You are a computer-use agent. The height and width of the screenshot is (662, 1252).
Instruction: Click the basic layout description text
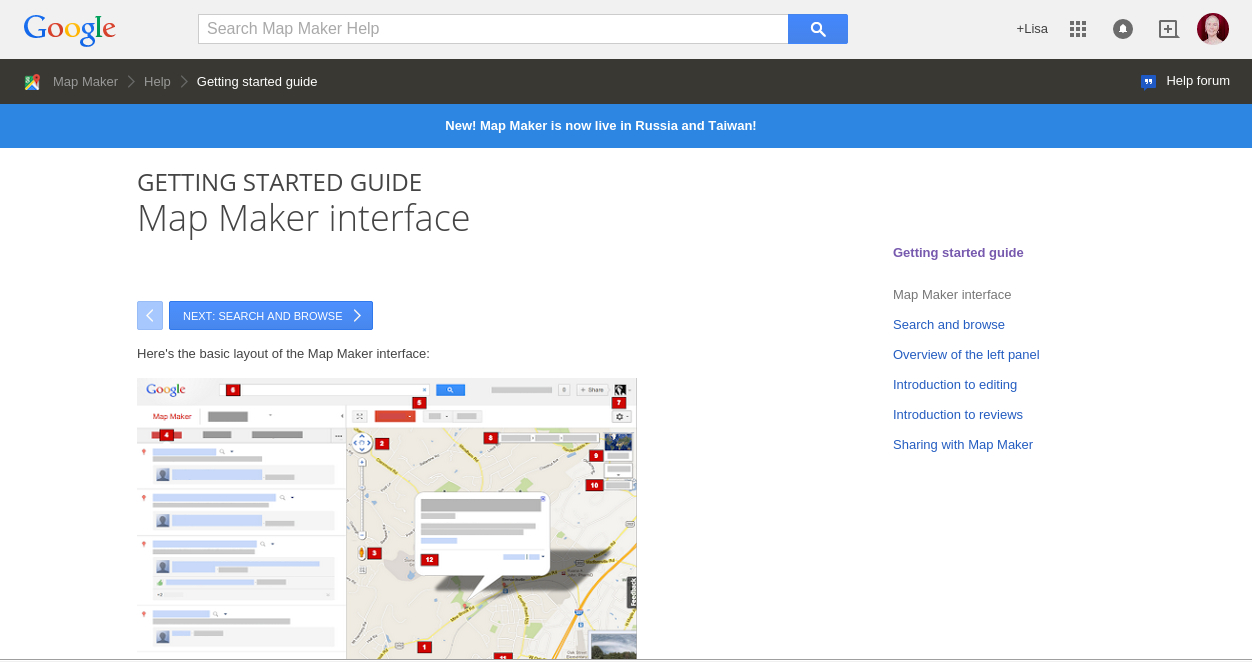[x=283, y=354]
